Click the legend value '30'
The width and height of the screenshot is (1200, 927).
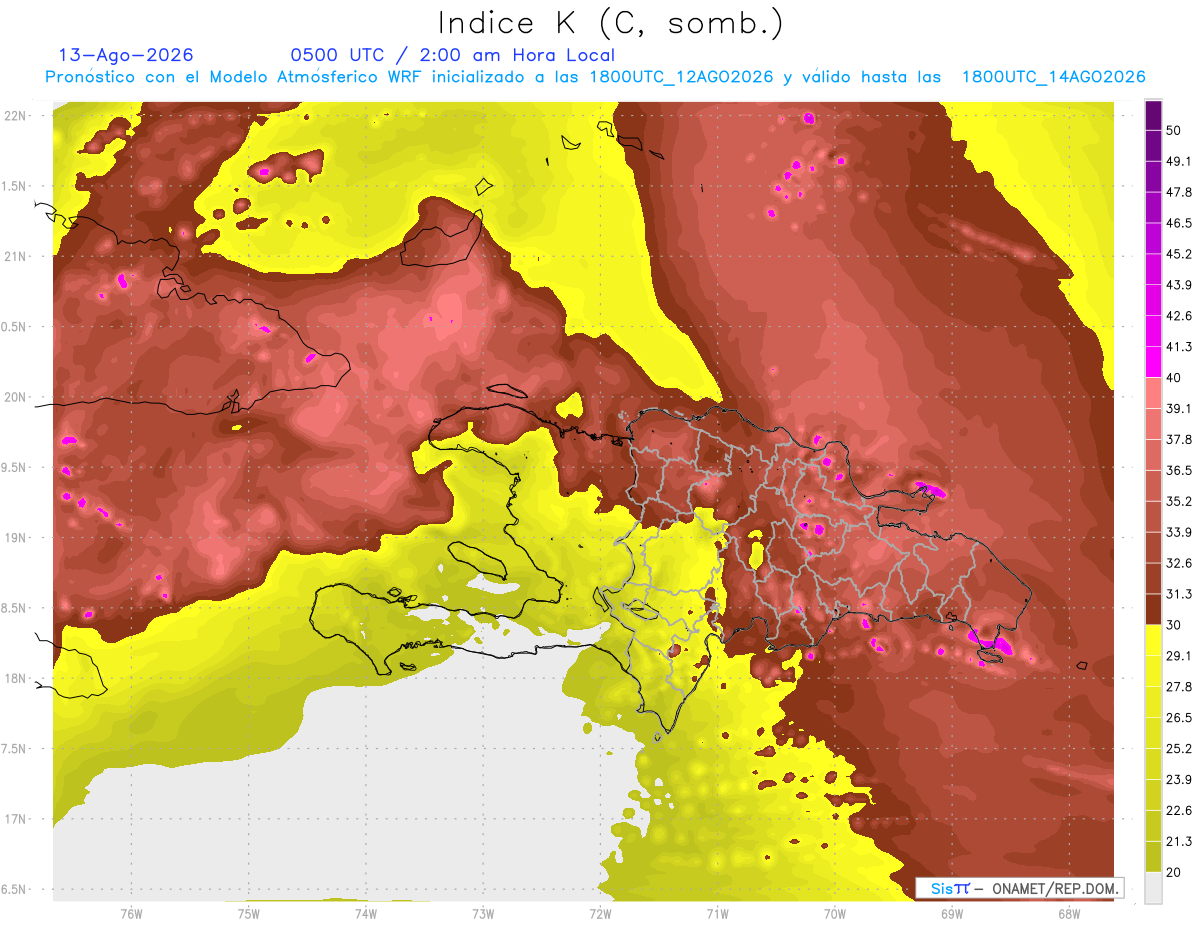tap(1174, 625)
